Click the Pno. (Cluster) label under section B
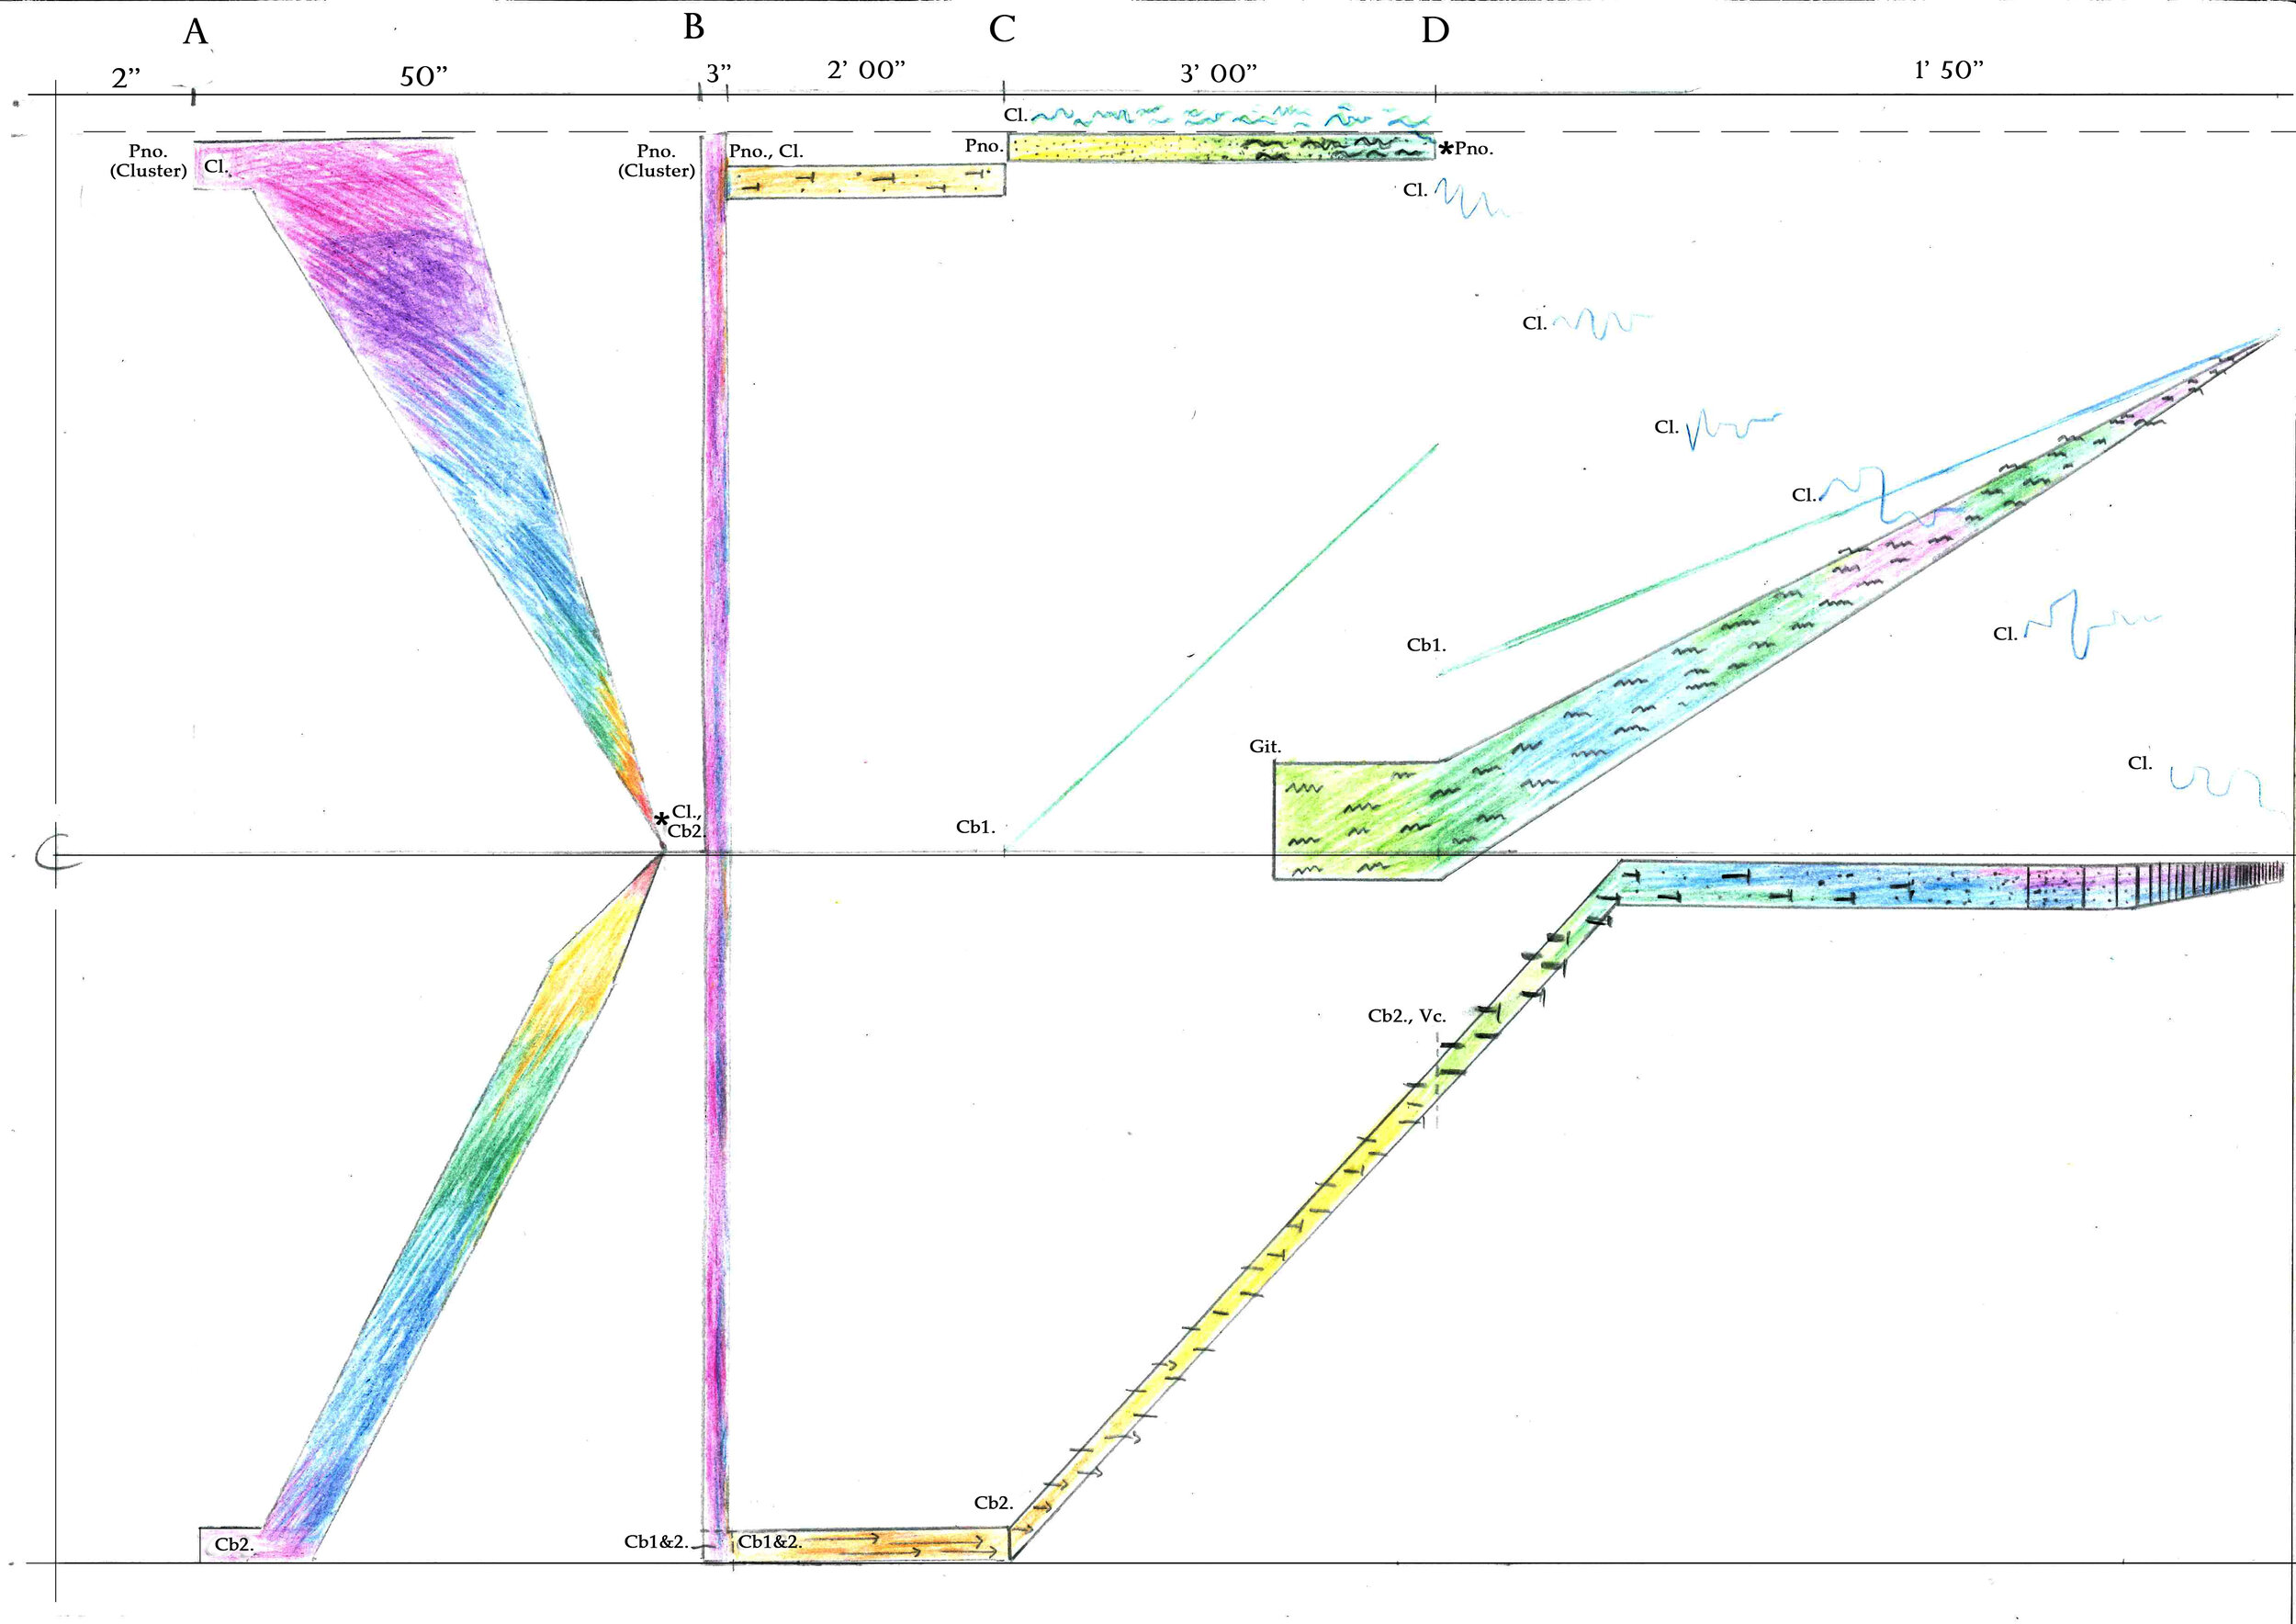The image size is (2296, 1624). pos(656,161)
